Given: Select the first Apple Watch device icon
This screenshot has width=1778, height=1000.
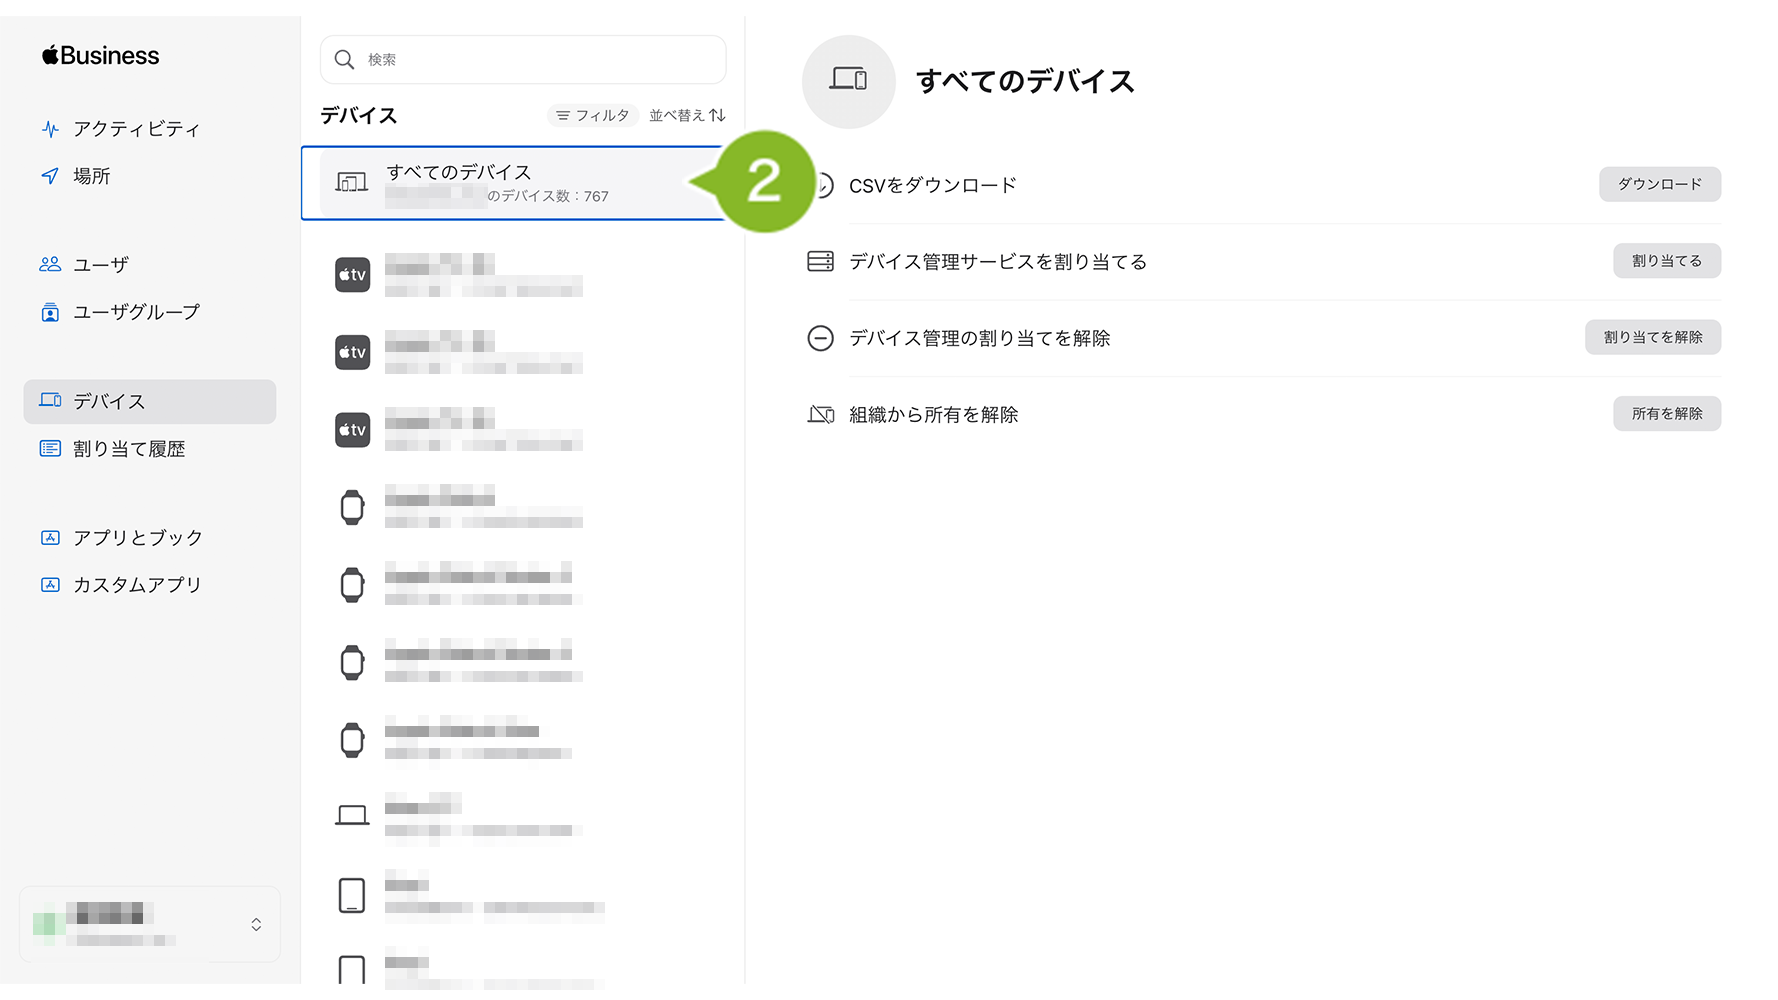Looking at the screenshot, I should tap(352, 508).
